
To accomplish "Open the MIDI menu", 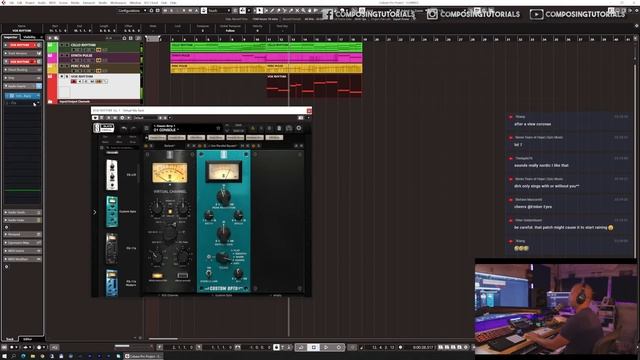I will tap(52, 2).
